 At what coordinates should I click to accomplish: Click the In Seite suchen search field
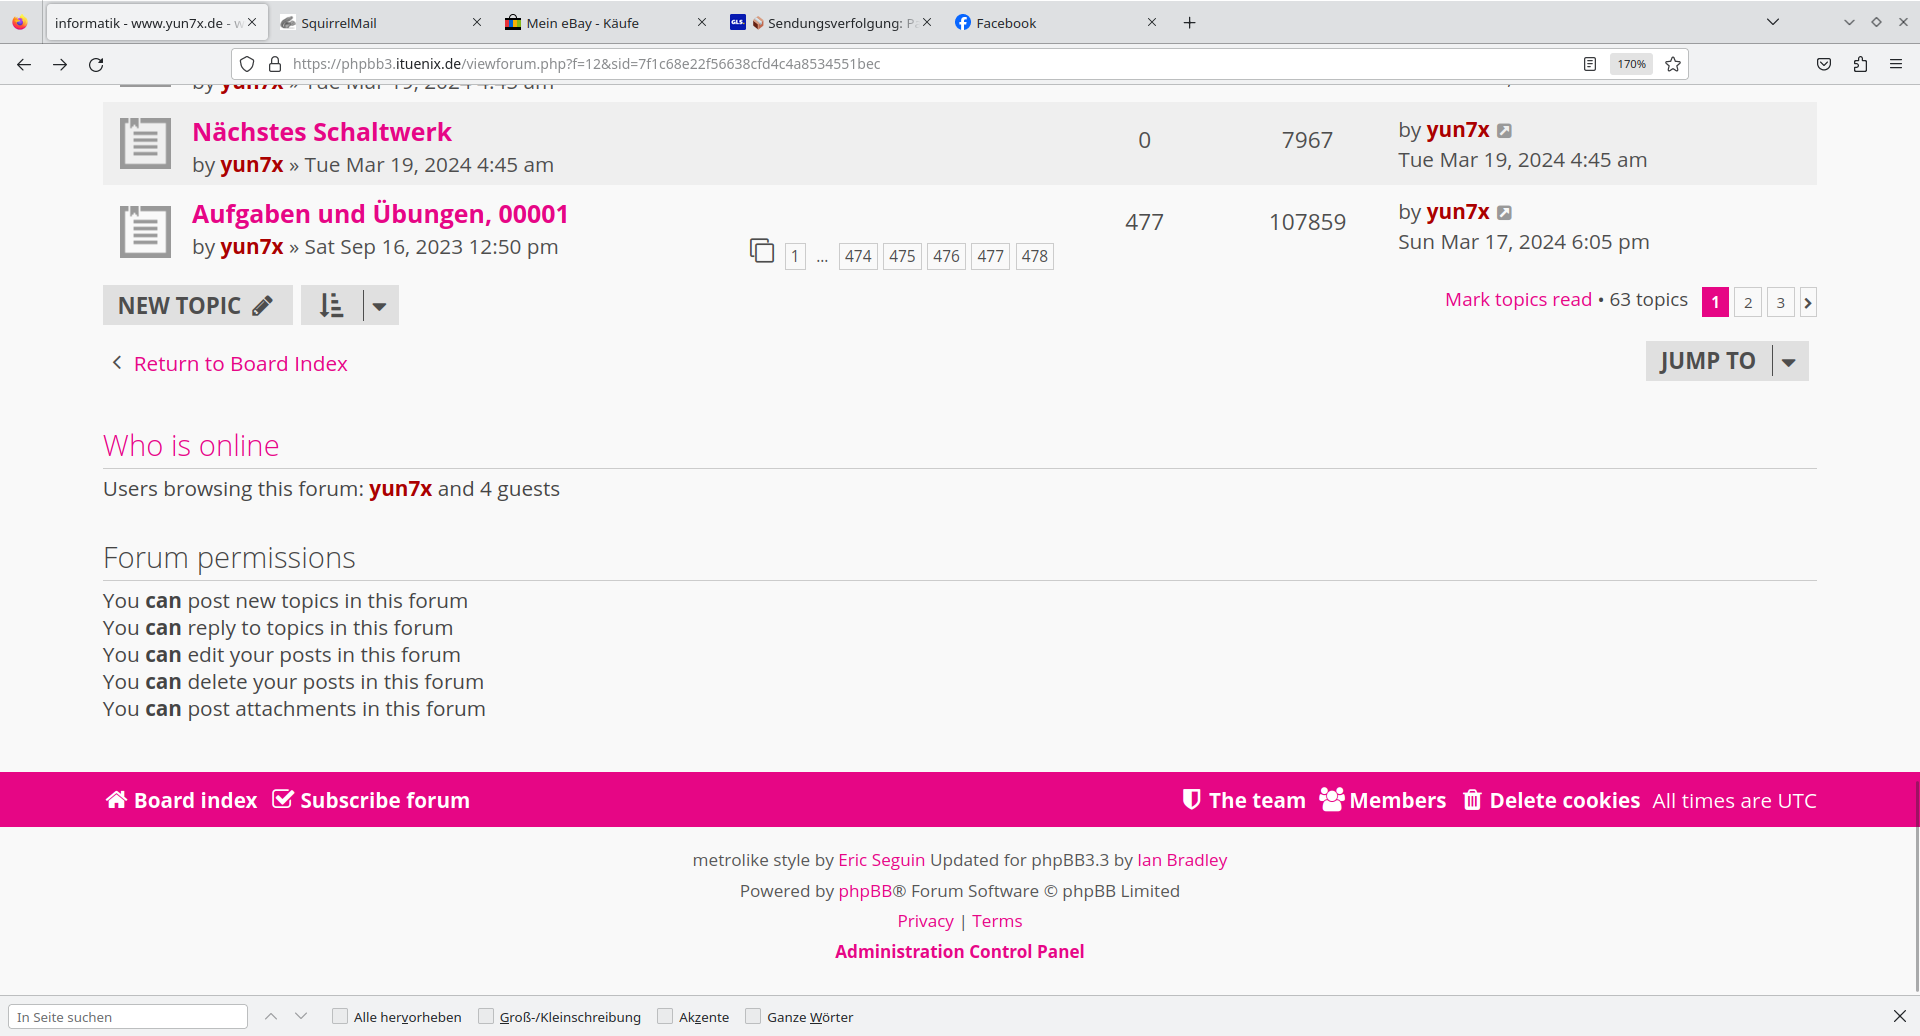click(x=128, y=1017)
